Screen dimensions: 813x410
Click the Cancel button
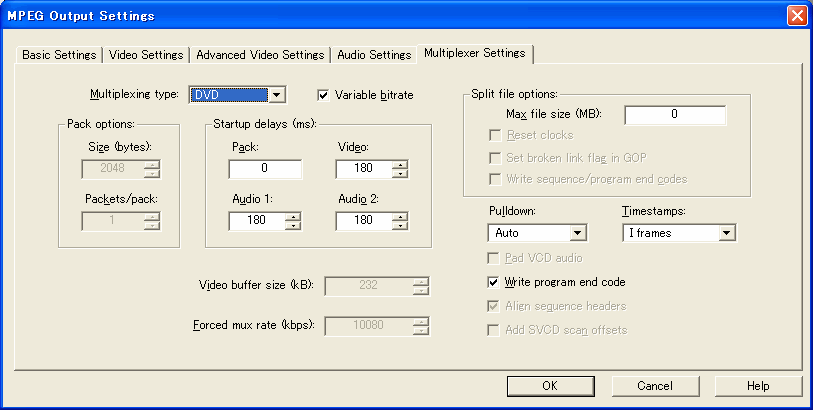click(654, 386)
